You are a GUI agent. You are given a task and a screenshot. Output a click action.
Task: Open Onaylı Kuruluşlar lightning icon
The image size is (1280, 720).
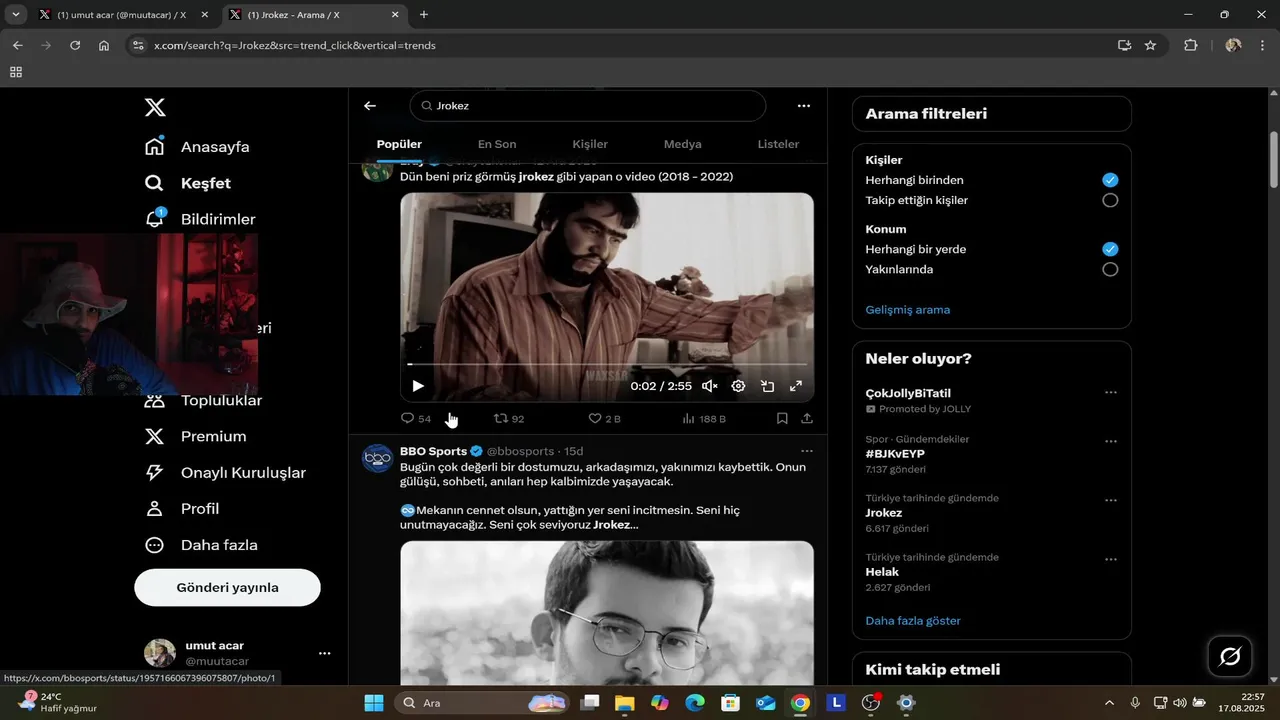click(154, 472)
